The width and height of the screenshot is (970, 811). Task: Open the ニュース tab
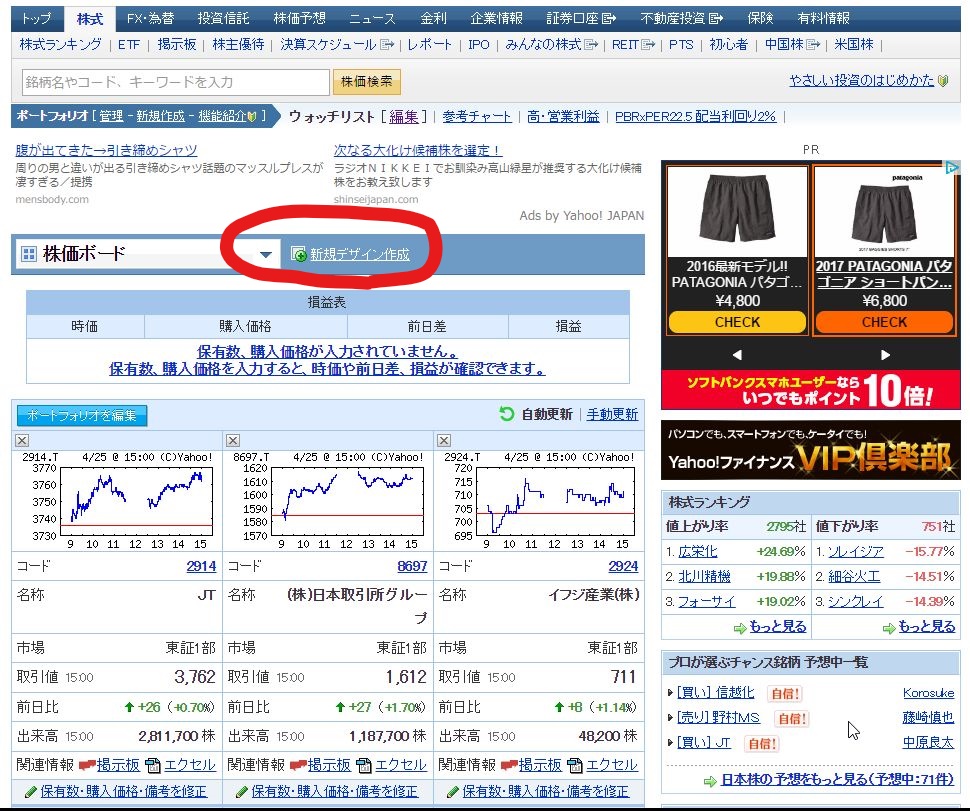click(x=372, y=19)
